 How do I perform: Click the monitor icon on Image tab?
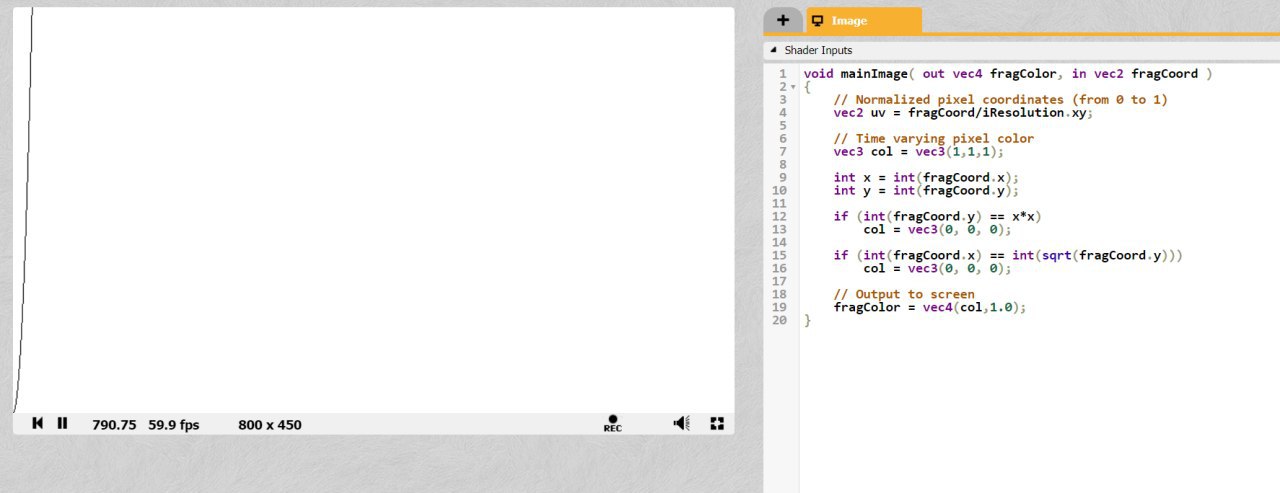[x=818, y=21]
